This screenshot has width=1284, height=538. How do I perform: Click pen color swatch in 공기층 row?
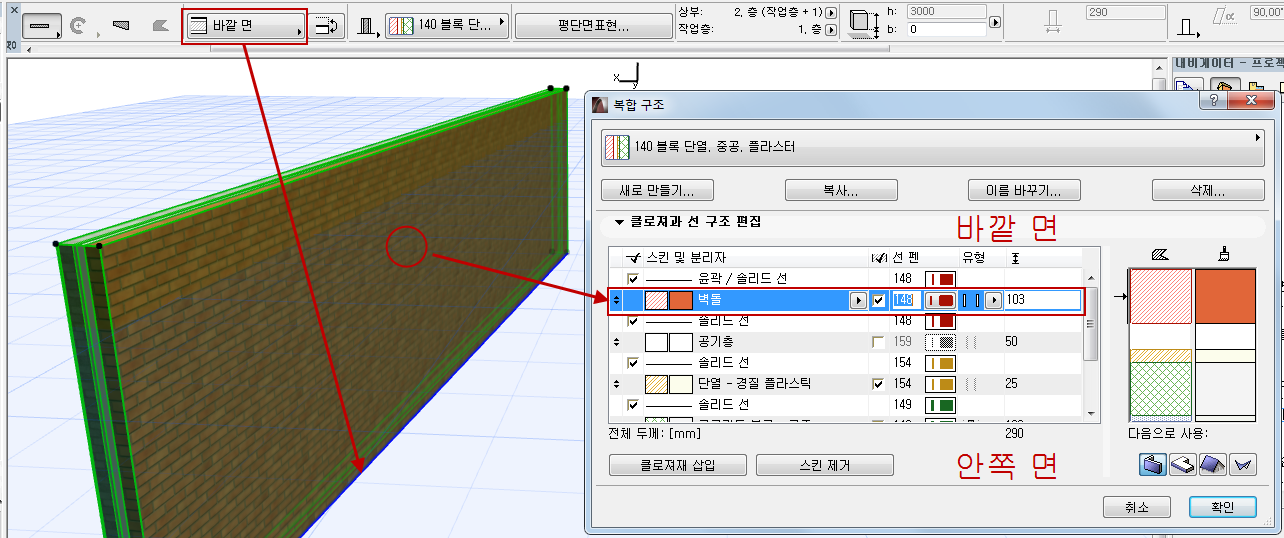point(940,342)
